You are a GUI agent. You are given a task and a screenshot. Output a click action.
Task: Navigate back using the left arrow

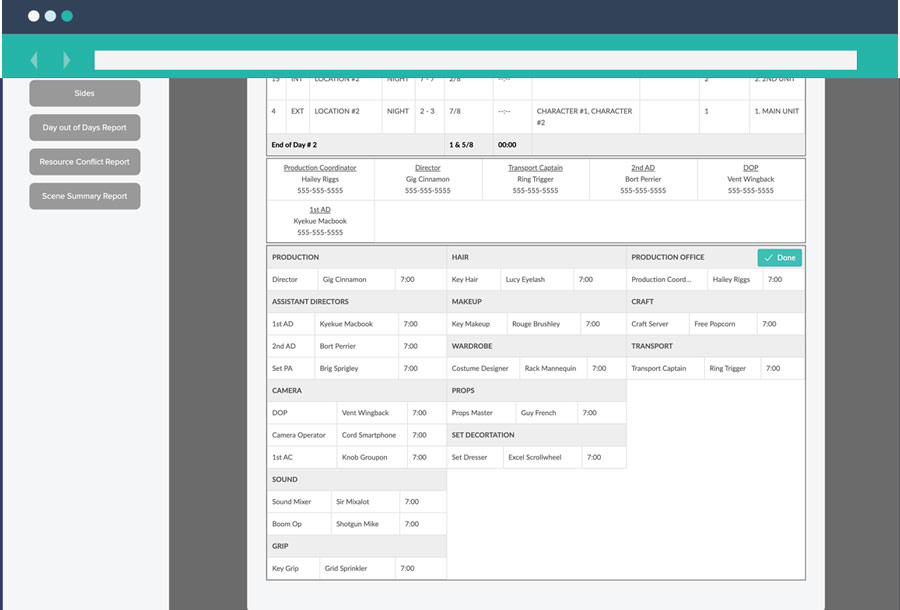coord(35,59)
